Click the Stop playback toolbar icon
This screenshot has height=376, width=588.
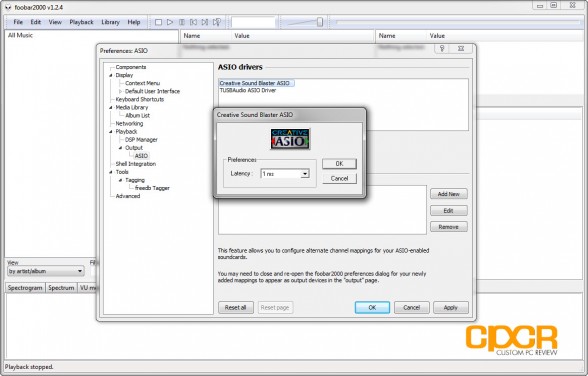pyautogui.click(x=158, y=22)
